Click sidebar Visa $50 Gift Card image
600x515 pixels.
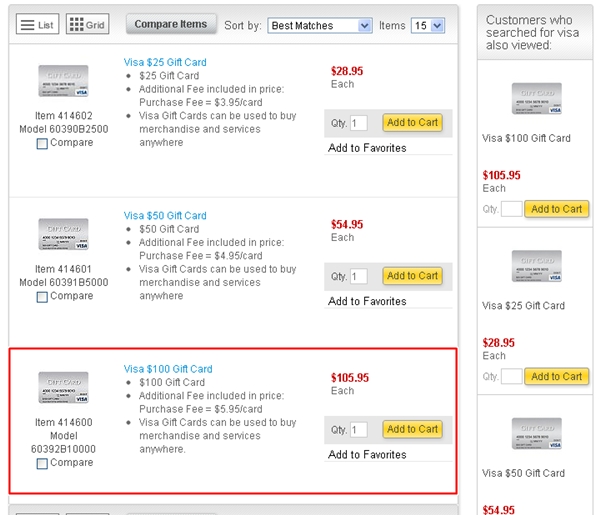[x=537, y=434]
